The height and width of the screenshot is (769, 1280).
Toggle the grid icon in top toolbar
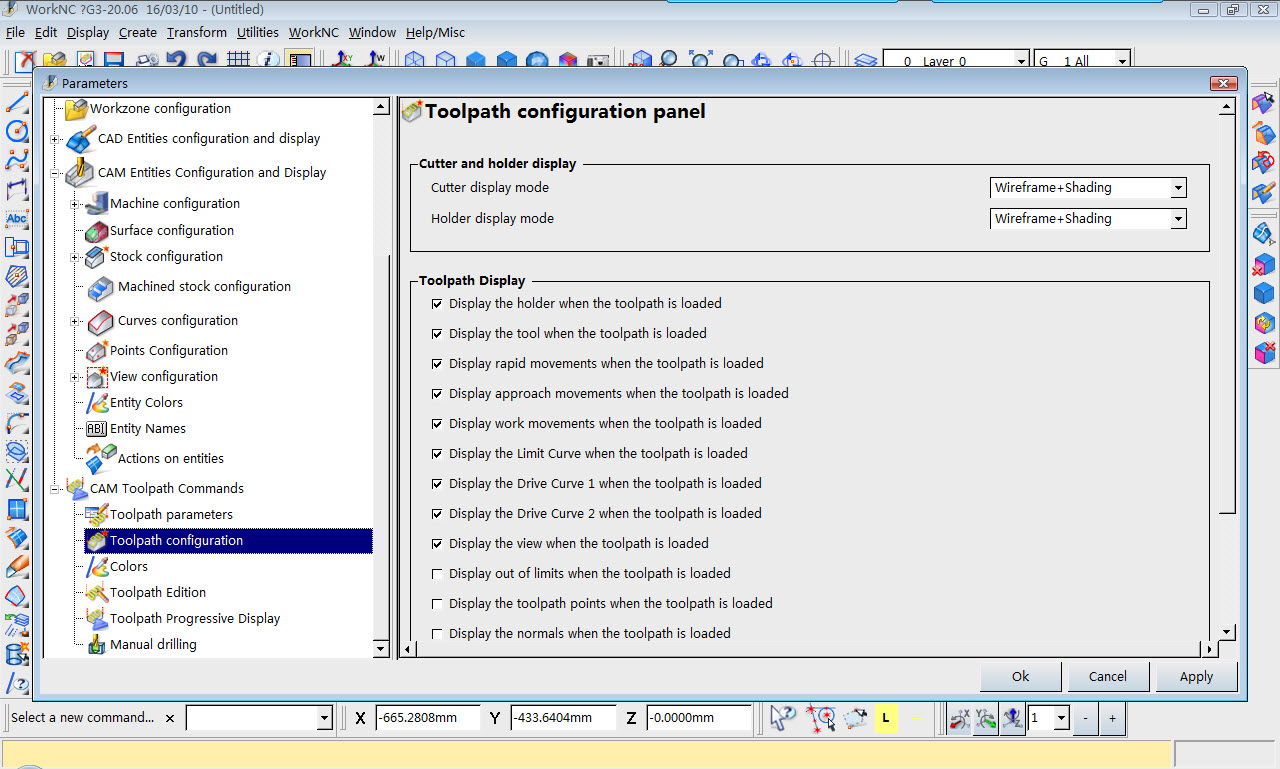click(238, 60)
